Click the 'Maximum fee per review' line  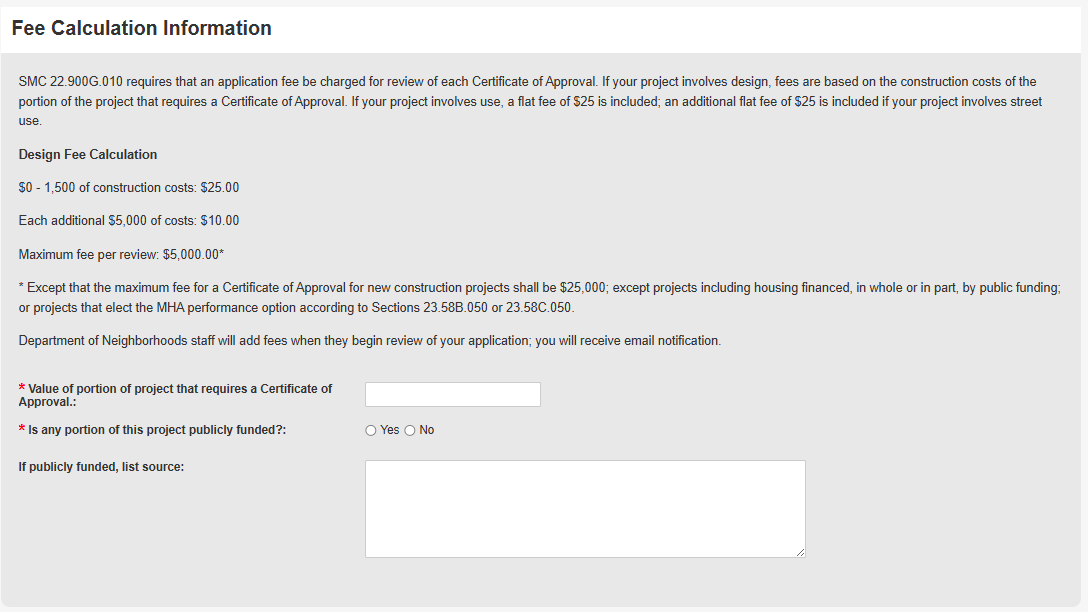[120, 254]
